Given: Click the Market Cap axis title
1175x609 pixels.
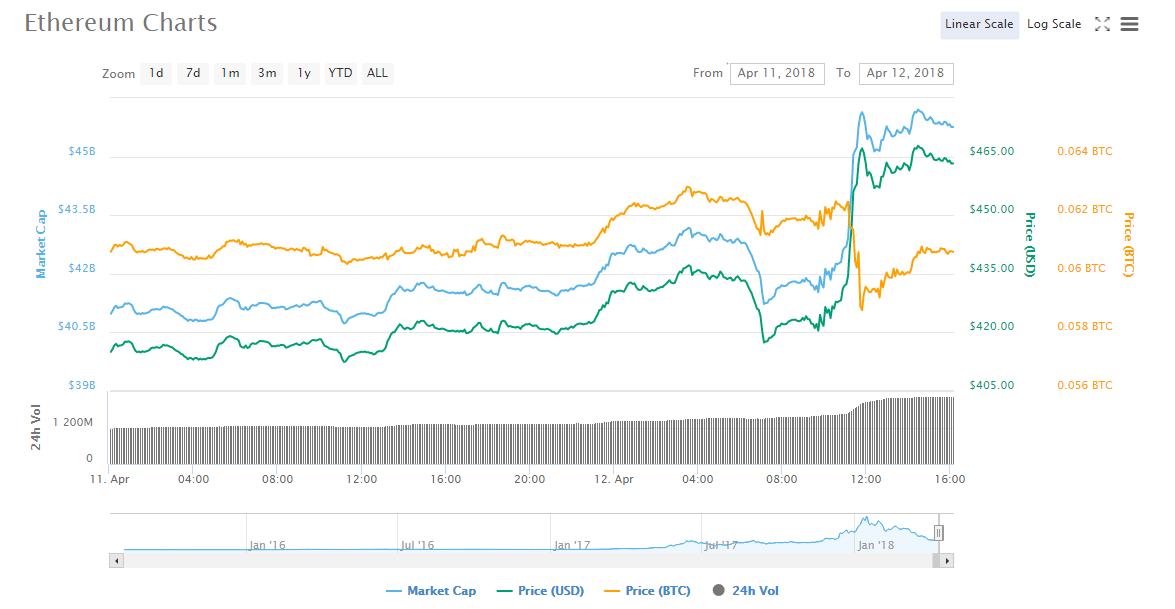Looking at the screenshot, I should (x=40, y=243).
